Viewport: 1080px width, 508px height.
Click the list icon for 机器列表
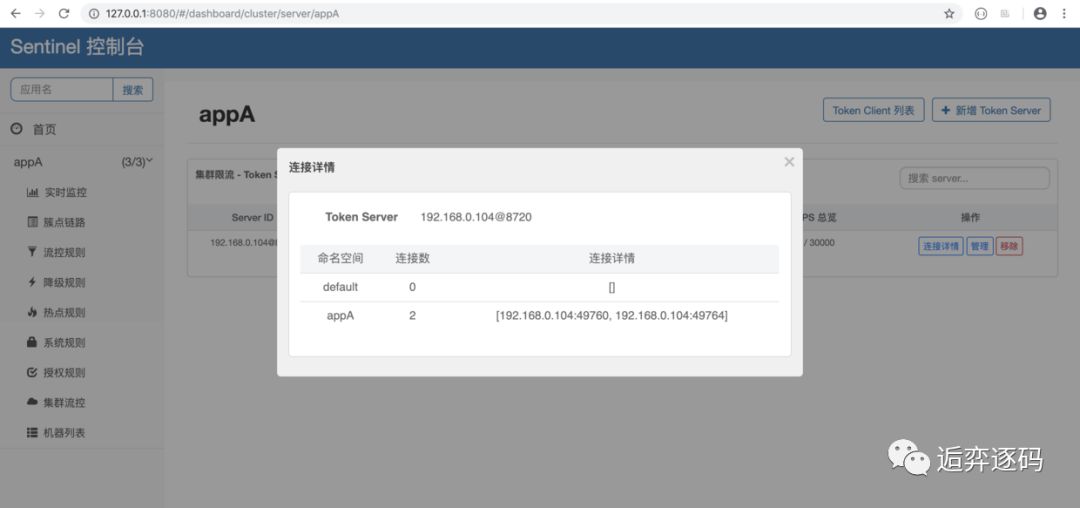[32, 432]
